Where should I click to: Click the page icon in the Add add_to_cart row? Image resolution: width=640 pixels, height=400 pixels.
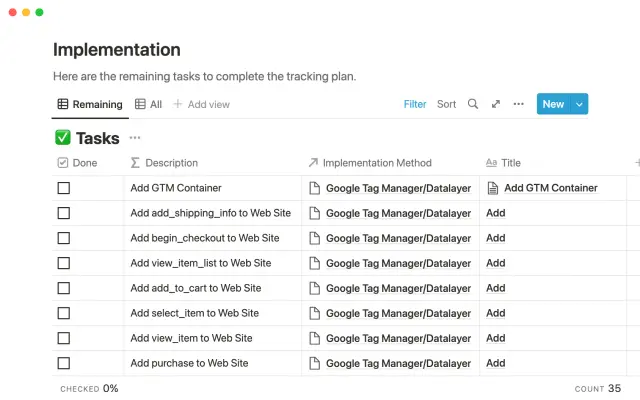click(x=314, y=288)
